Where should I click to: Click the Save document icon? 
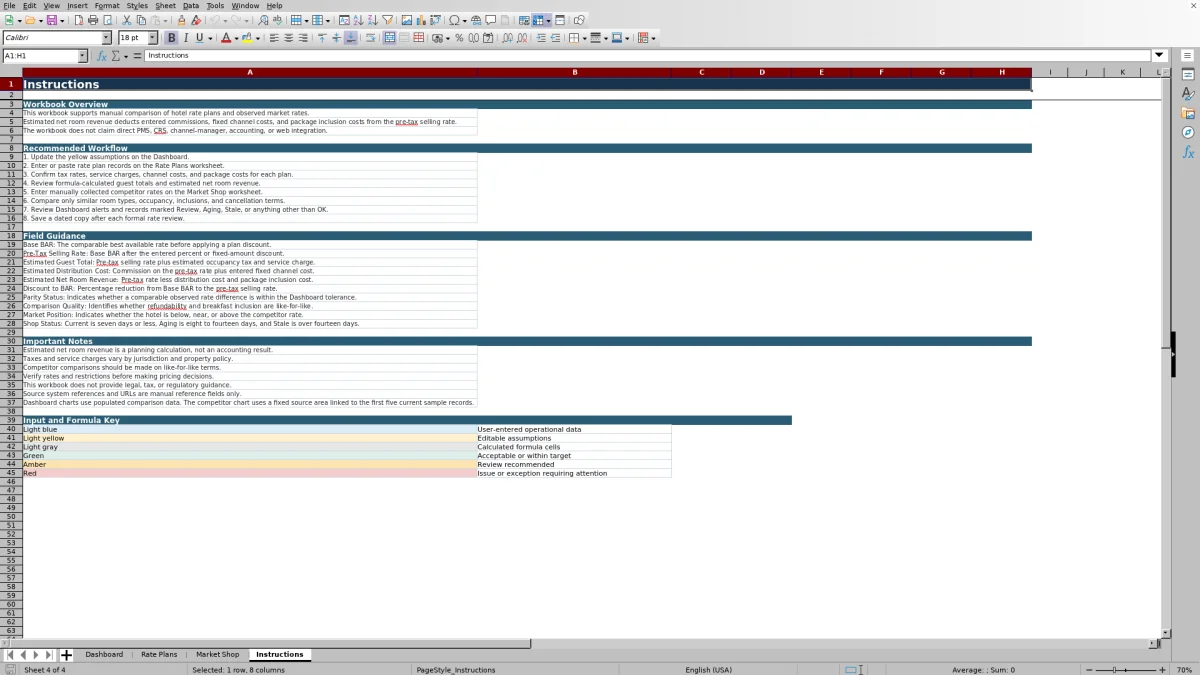(51, 20)
